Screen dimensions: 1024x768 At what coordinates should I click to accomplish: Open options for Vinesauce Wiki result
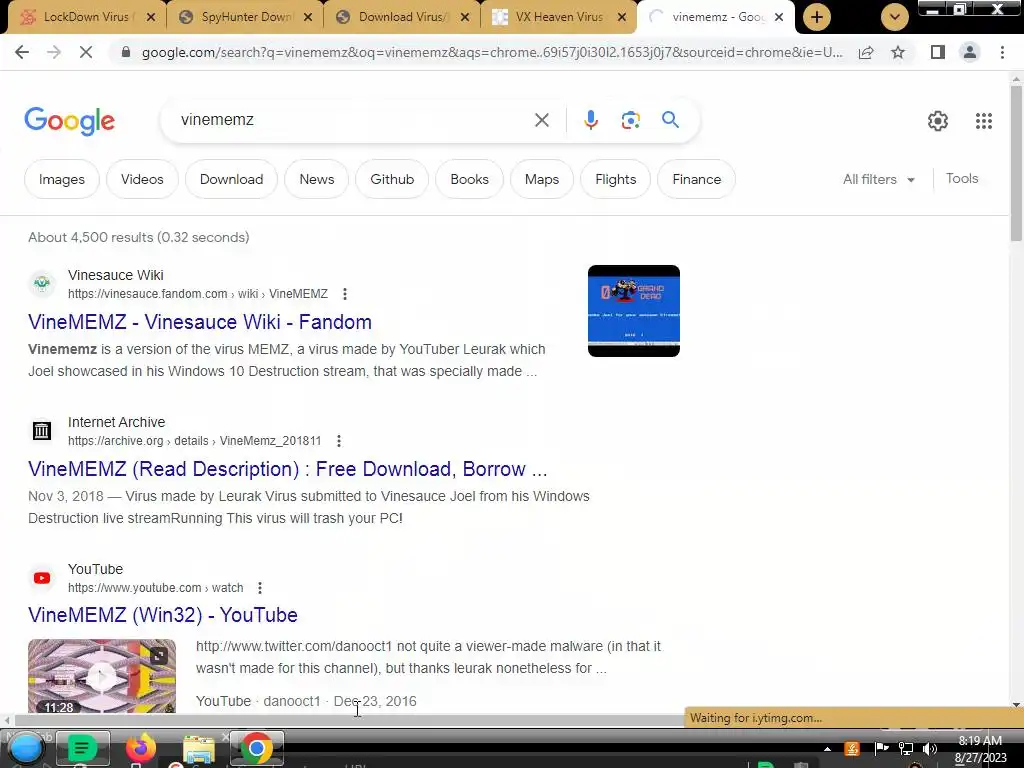click(345, 294)
